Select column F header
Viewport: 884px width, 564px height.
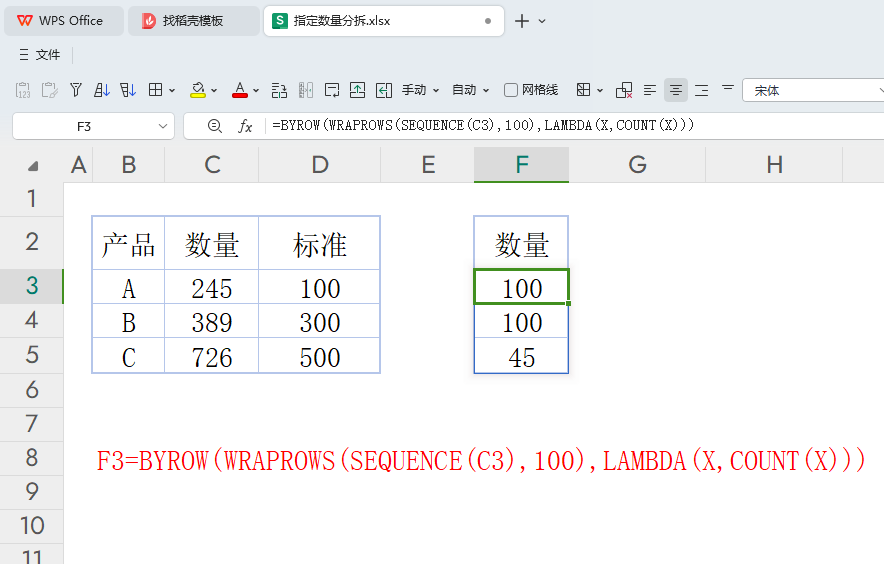coord(521,165)
